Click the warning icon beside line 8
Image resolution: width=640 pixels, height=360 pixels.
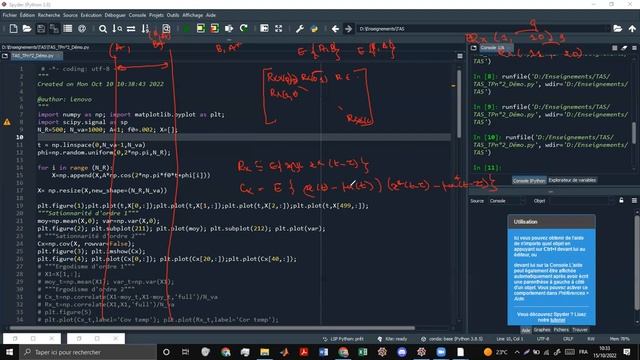point(7,122)
